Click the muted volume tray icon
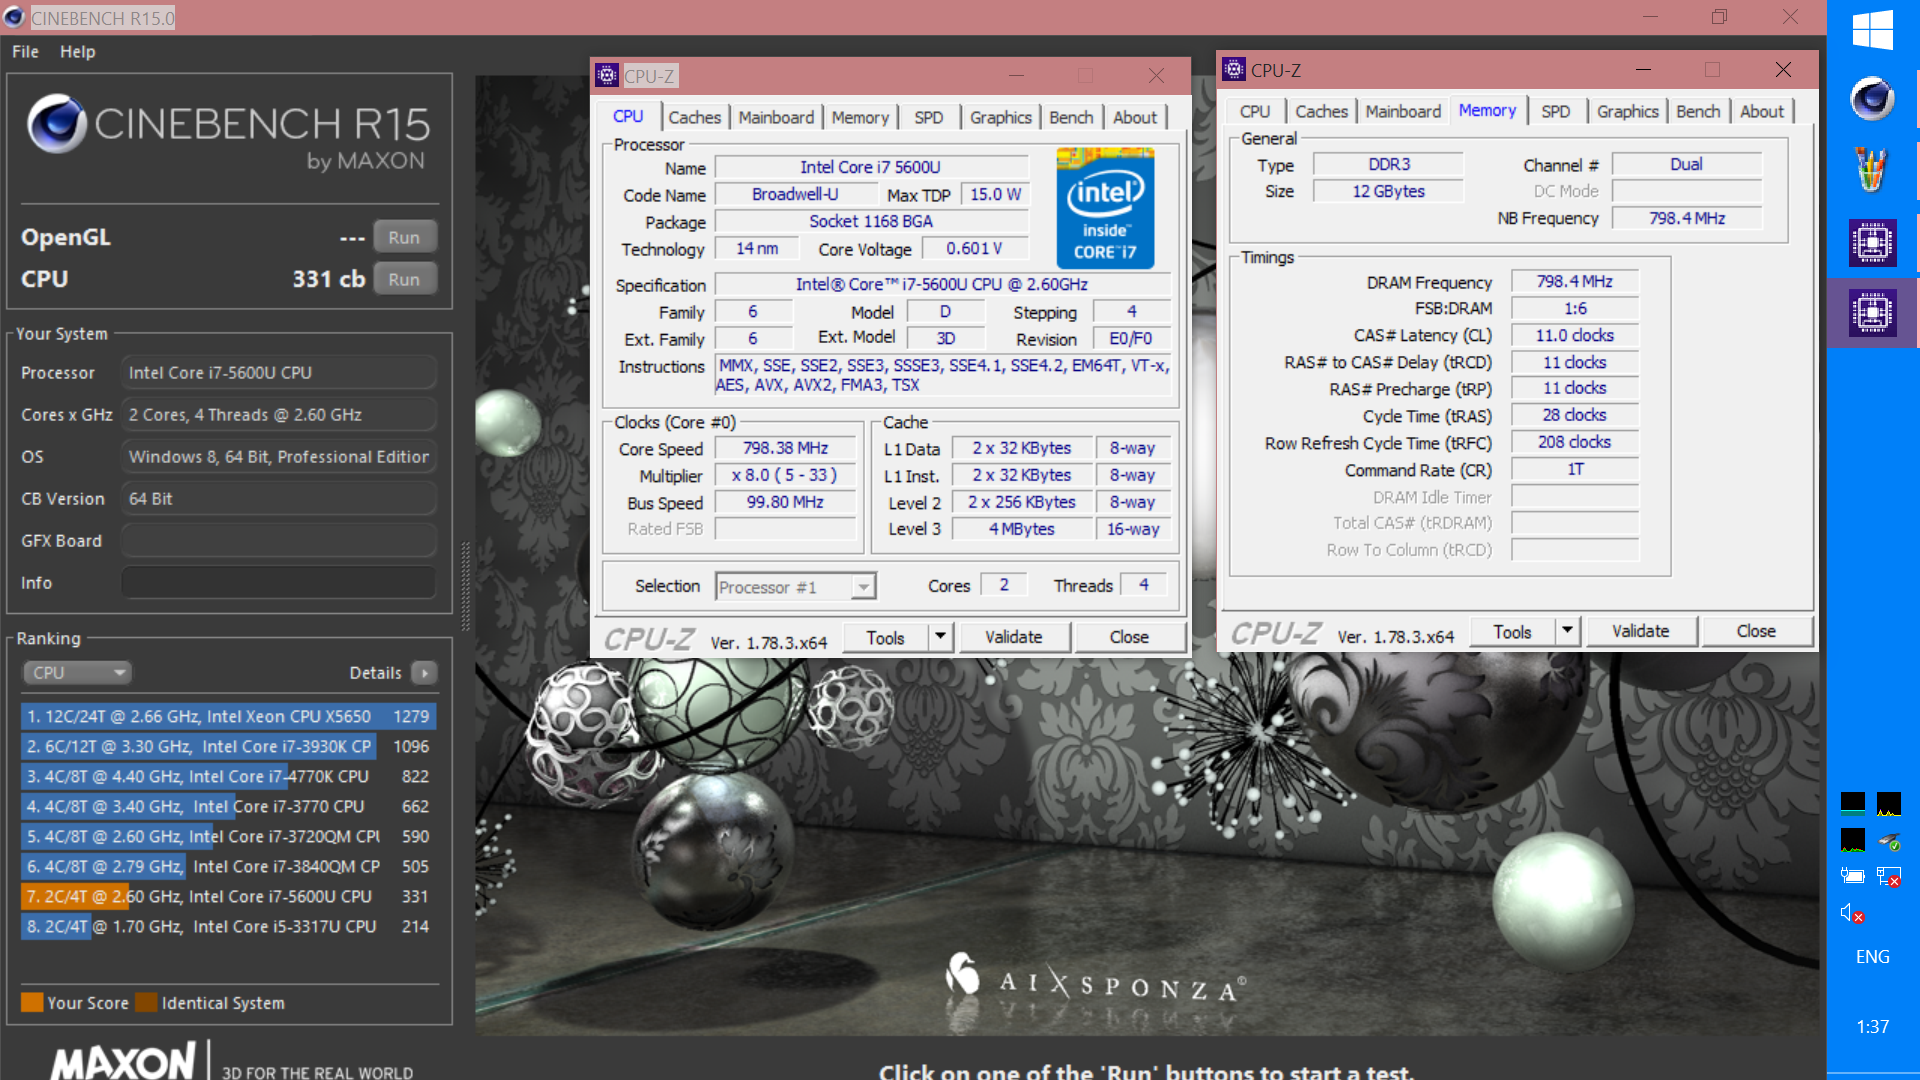1920x1080 pixels. 1852,913
